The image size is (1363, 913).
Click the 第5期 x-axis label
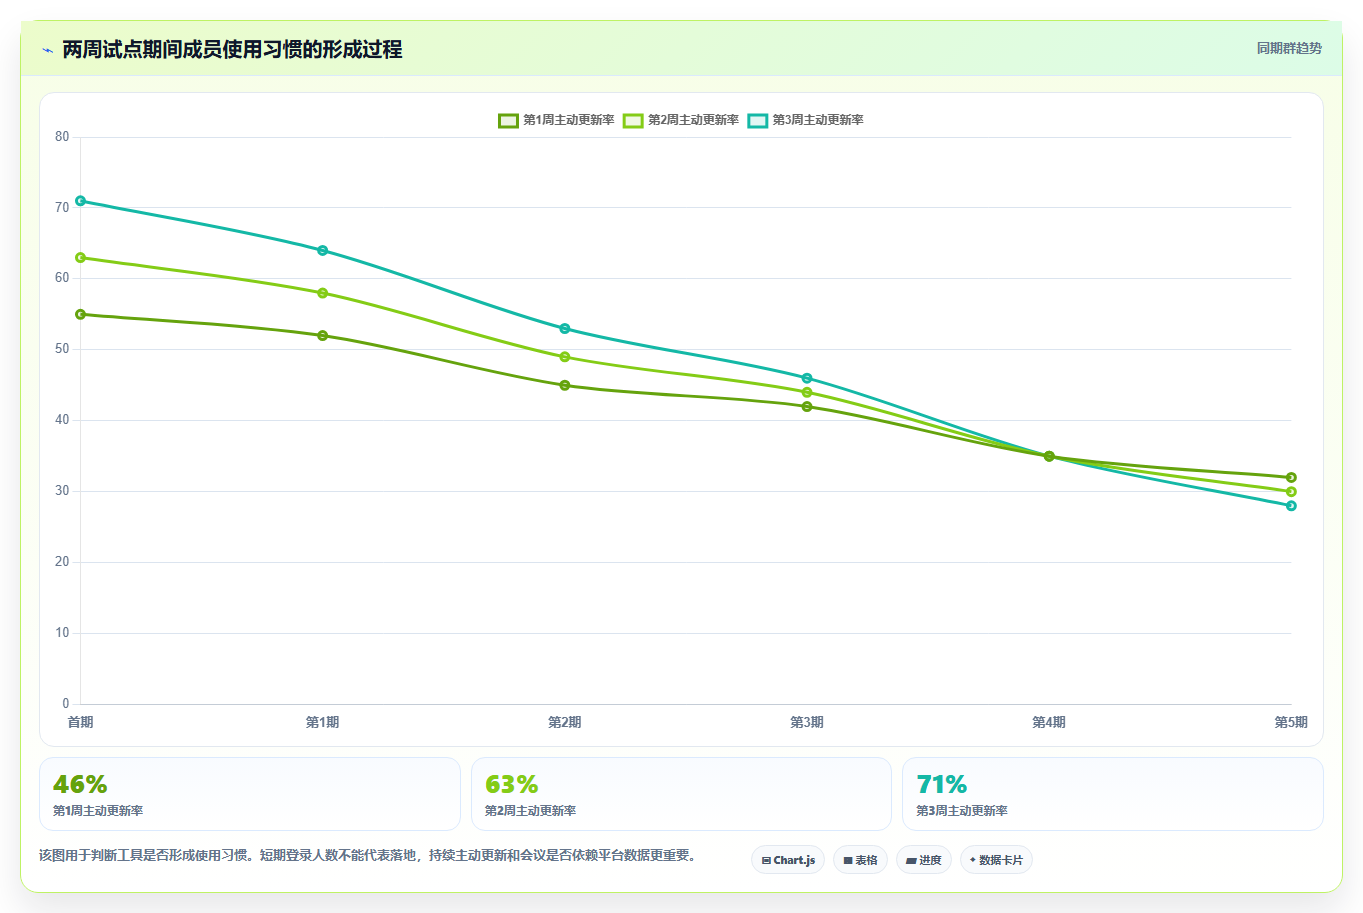click(1291, 722)
